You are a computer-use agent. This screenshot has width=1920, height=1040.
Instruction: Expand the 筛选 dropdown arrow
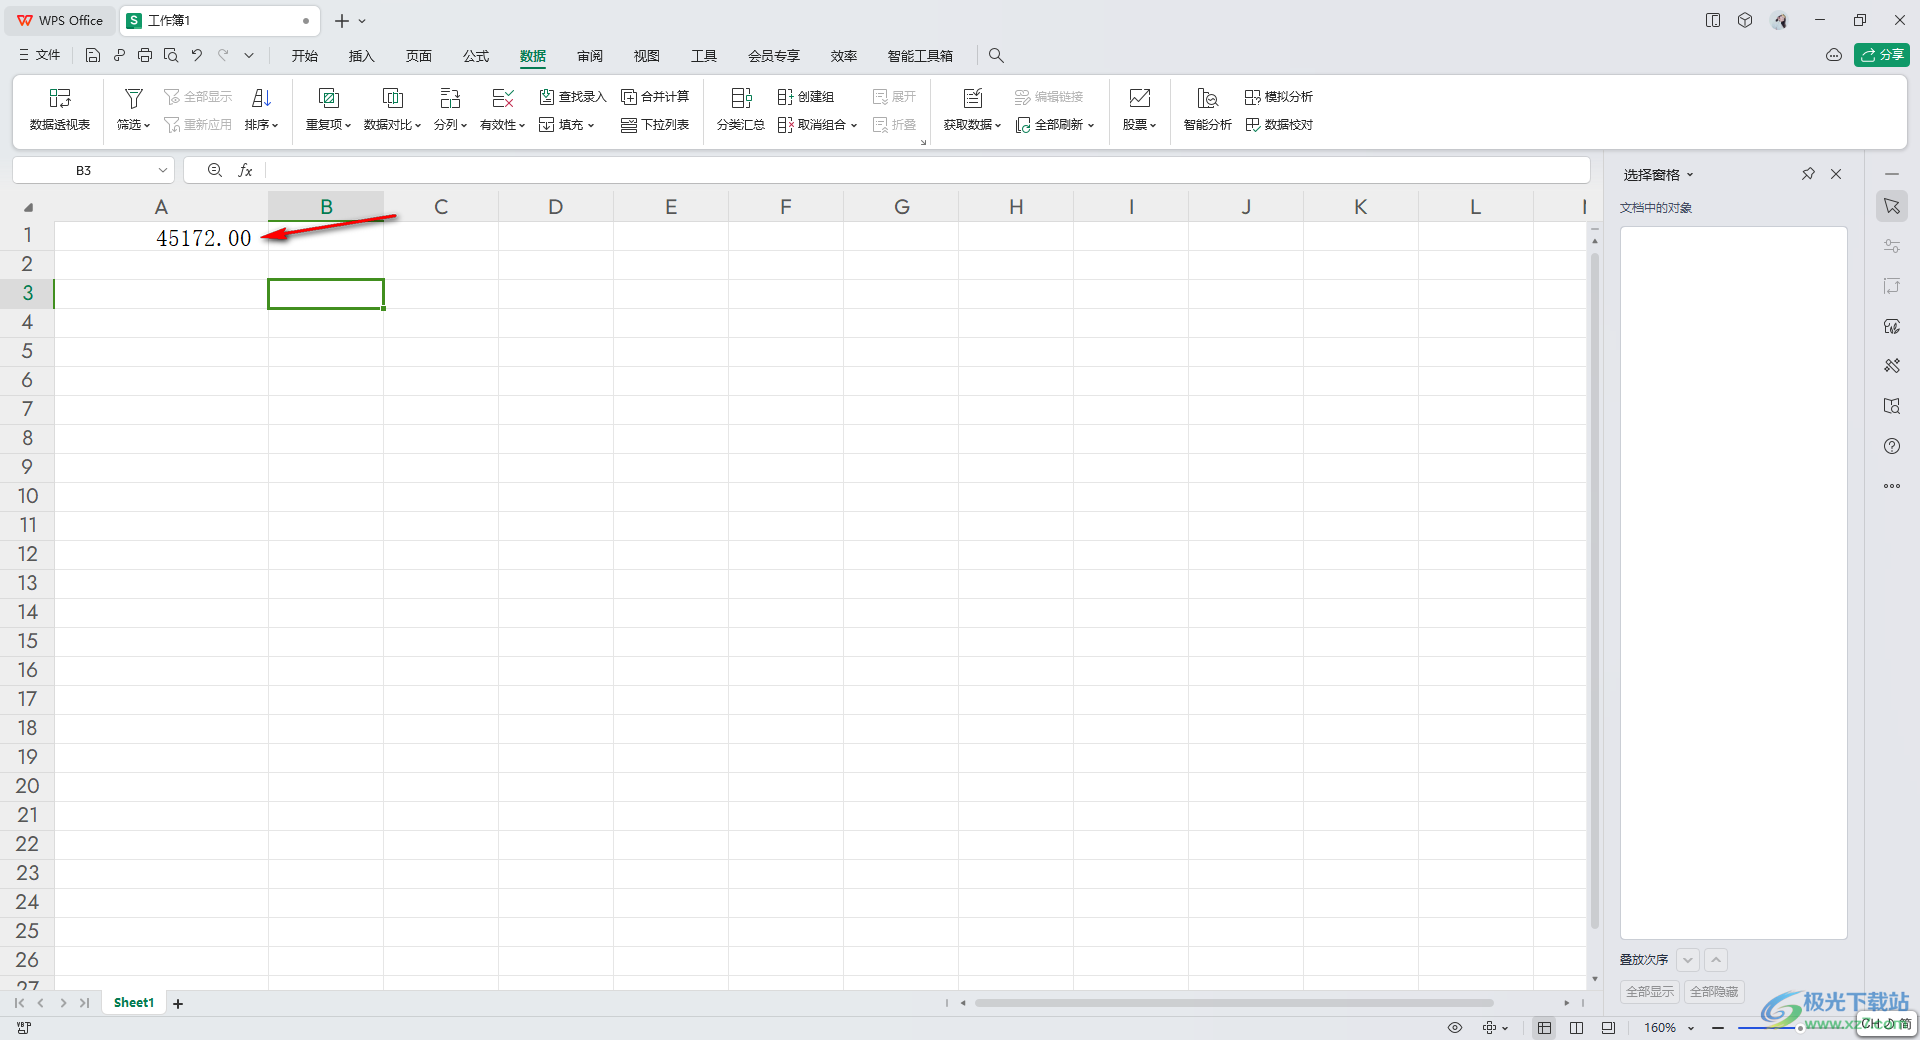click(x=147, y=126)
